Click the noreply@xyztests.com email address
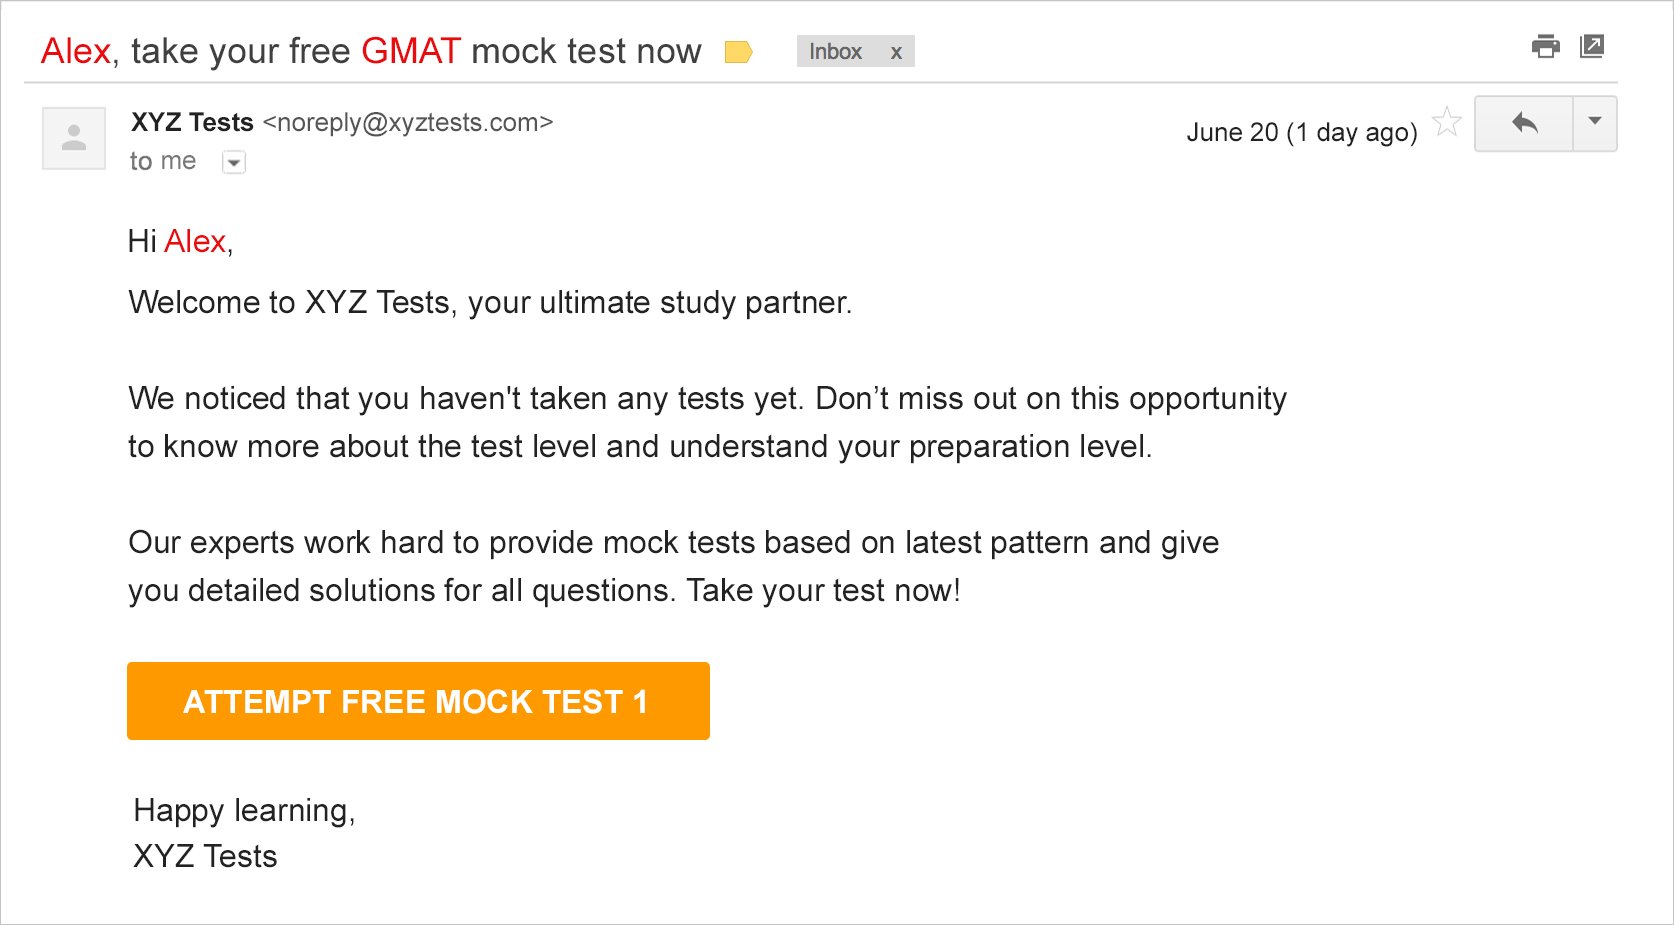This screenshot has height=925, width=1674. pos(408,122)
